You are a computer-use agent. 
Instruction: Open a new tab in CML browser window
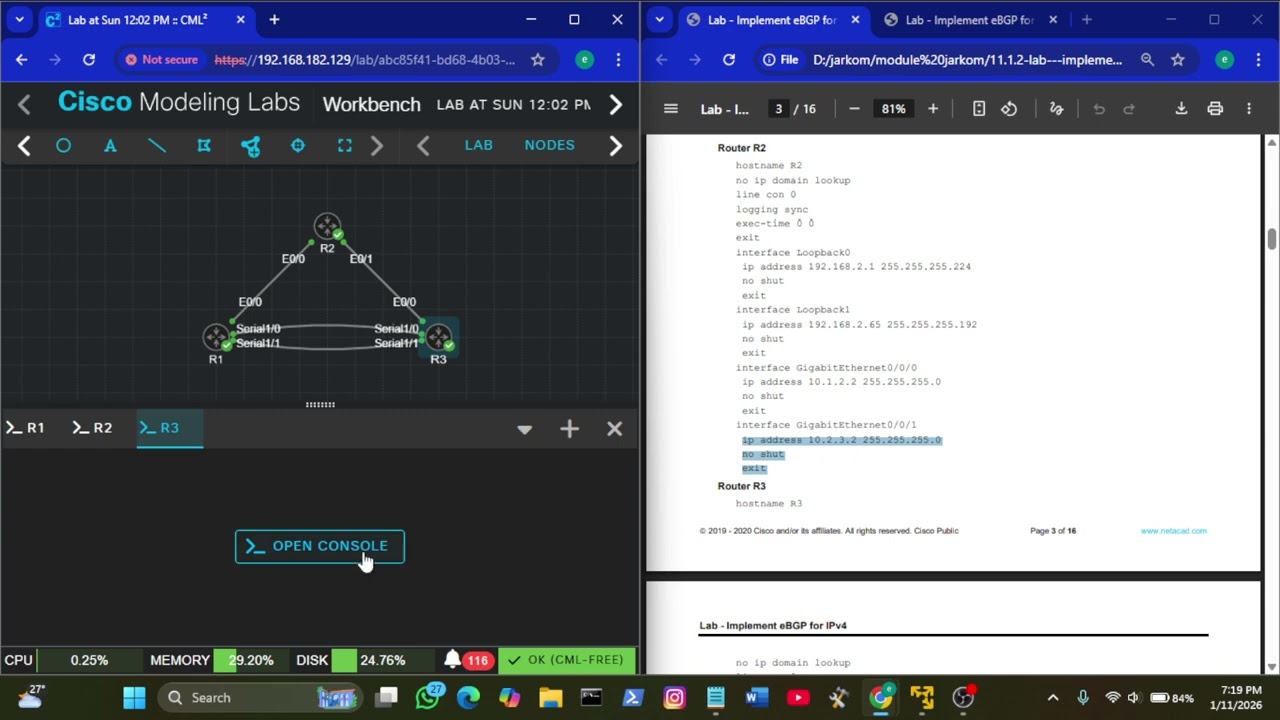[274, 19]
